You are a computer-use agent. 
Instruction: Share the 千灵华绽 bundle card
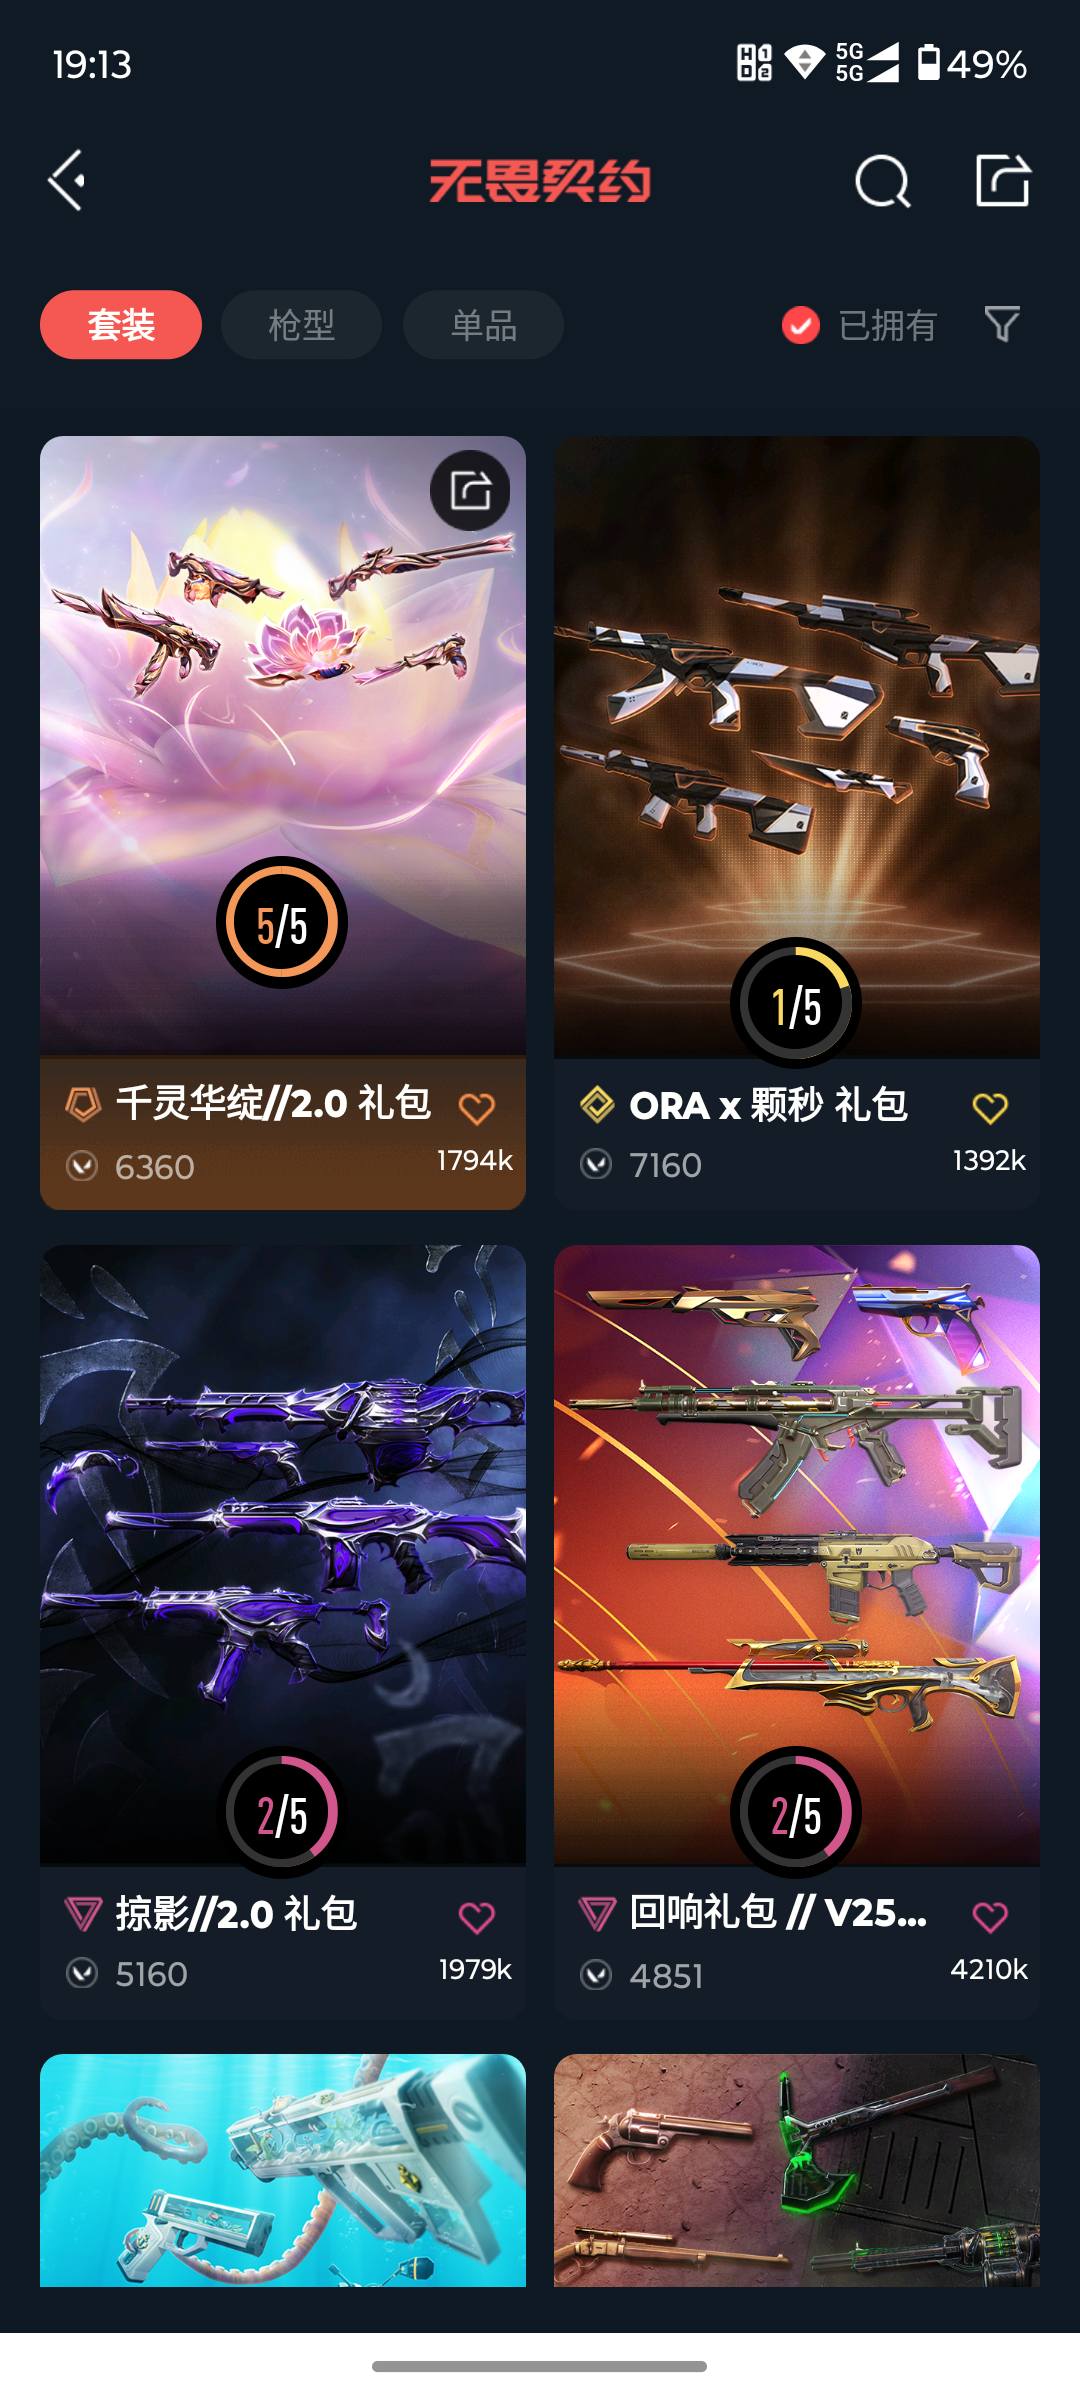click(x=470, y=490)
